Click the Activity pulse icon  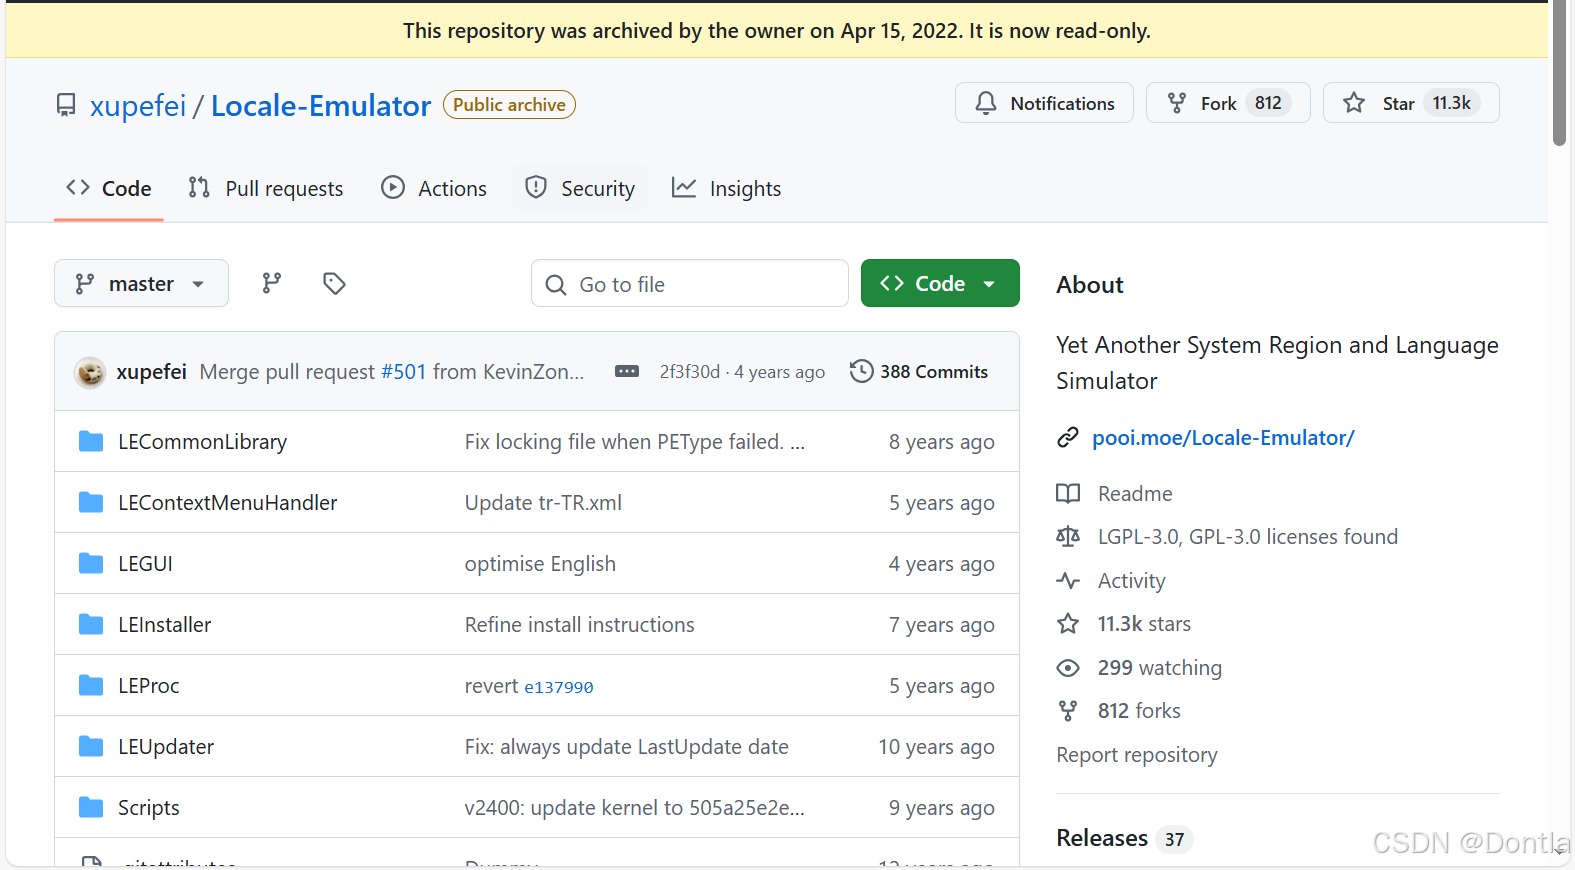[x=1068, y=580]
